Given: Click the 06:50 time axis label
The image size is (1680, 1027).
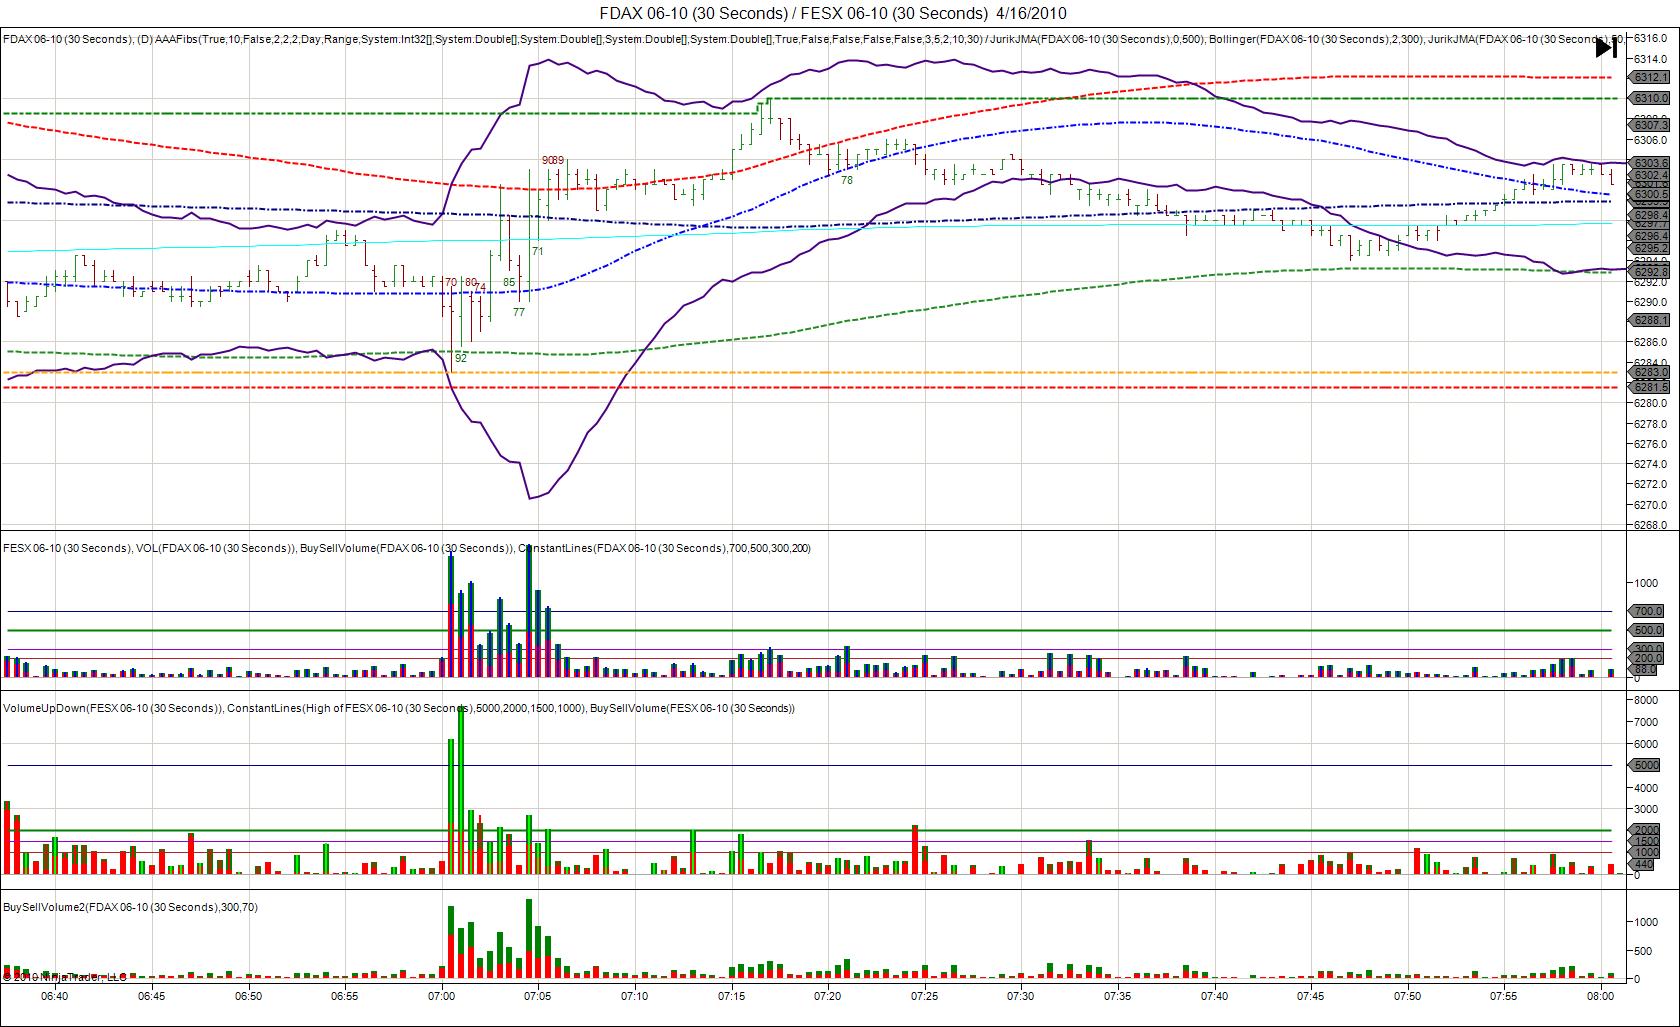Looking at the screenshot, I should point(248,996).
